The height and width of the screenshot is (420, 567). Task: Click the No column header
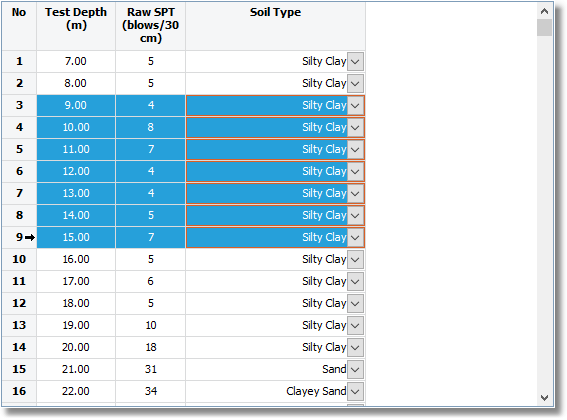(x=19, y=26)
